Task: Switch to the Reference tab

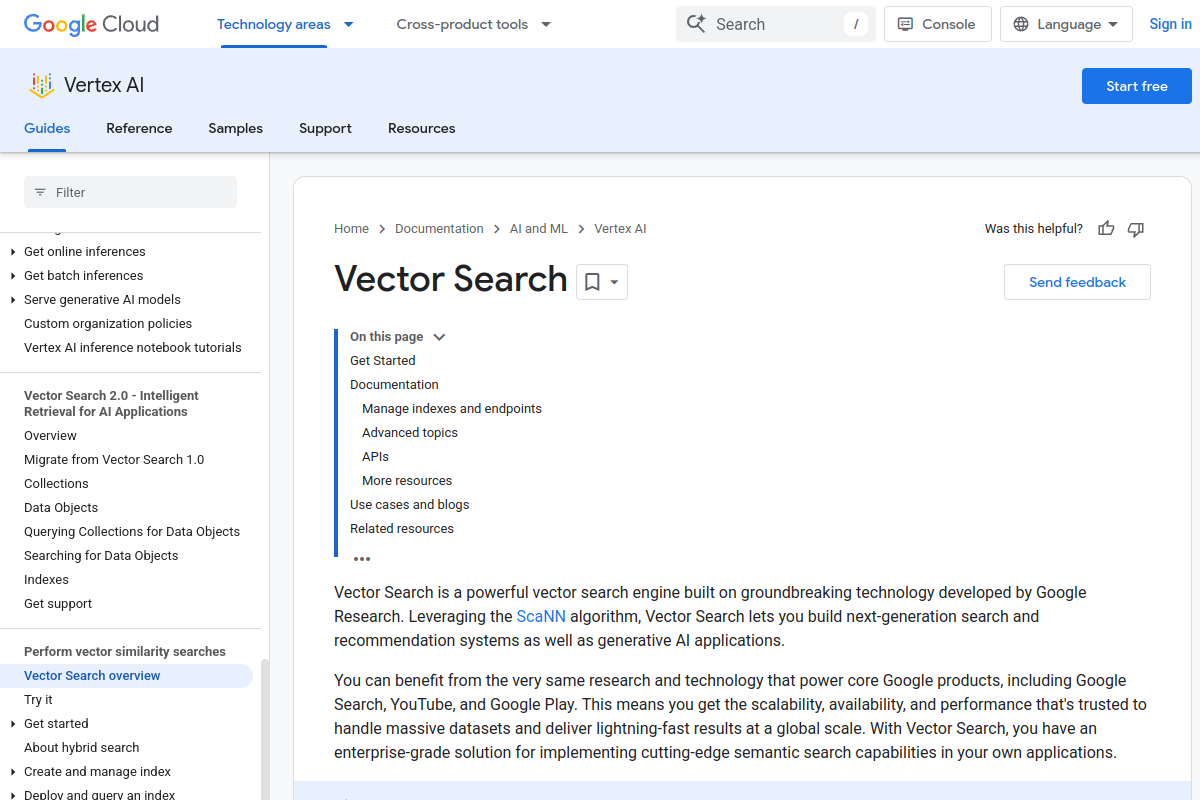Action: coord(139,128)
